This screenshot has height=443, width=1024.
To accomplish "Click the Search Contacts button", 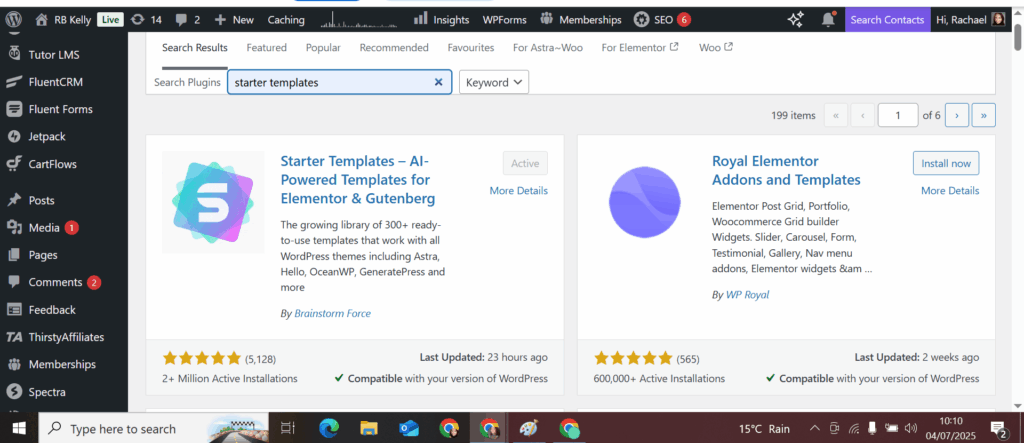I will pos(888,20).
